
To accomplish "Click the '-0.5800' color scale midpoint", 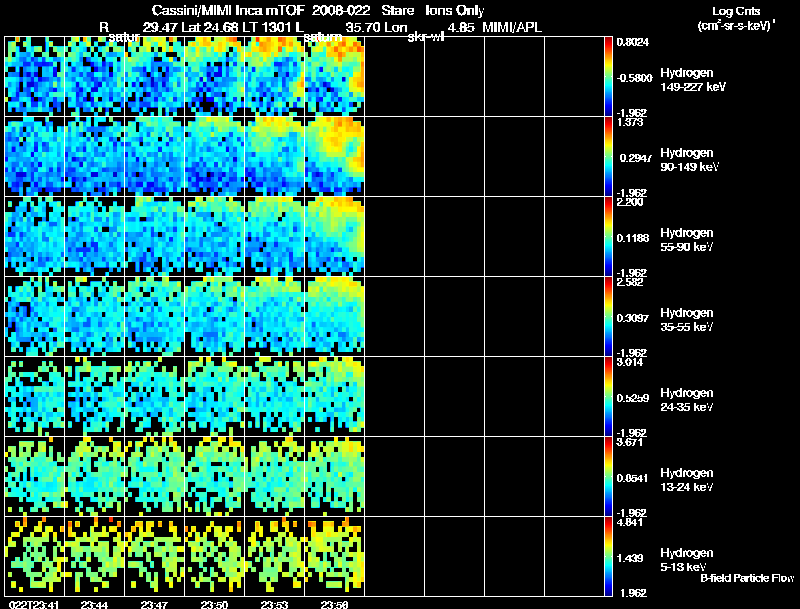I will pyautogui.click(x=634, y=78).
